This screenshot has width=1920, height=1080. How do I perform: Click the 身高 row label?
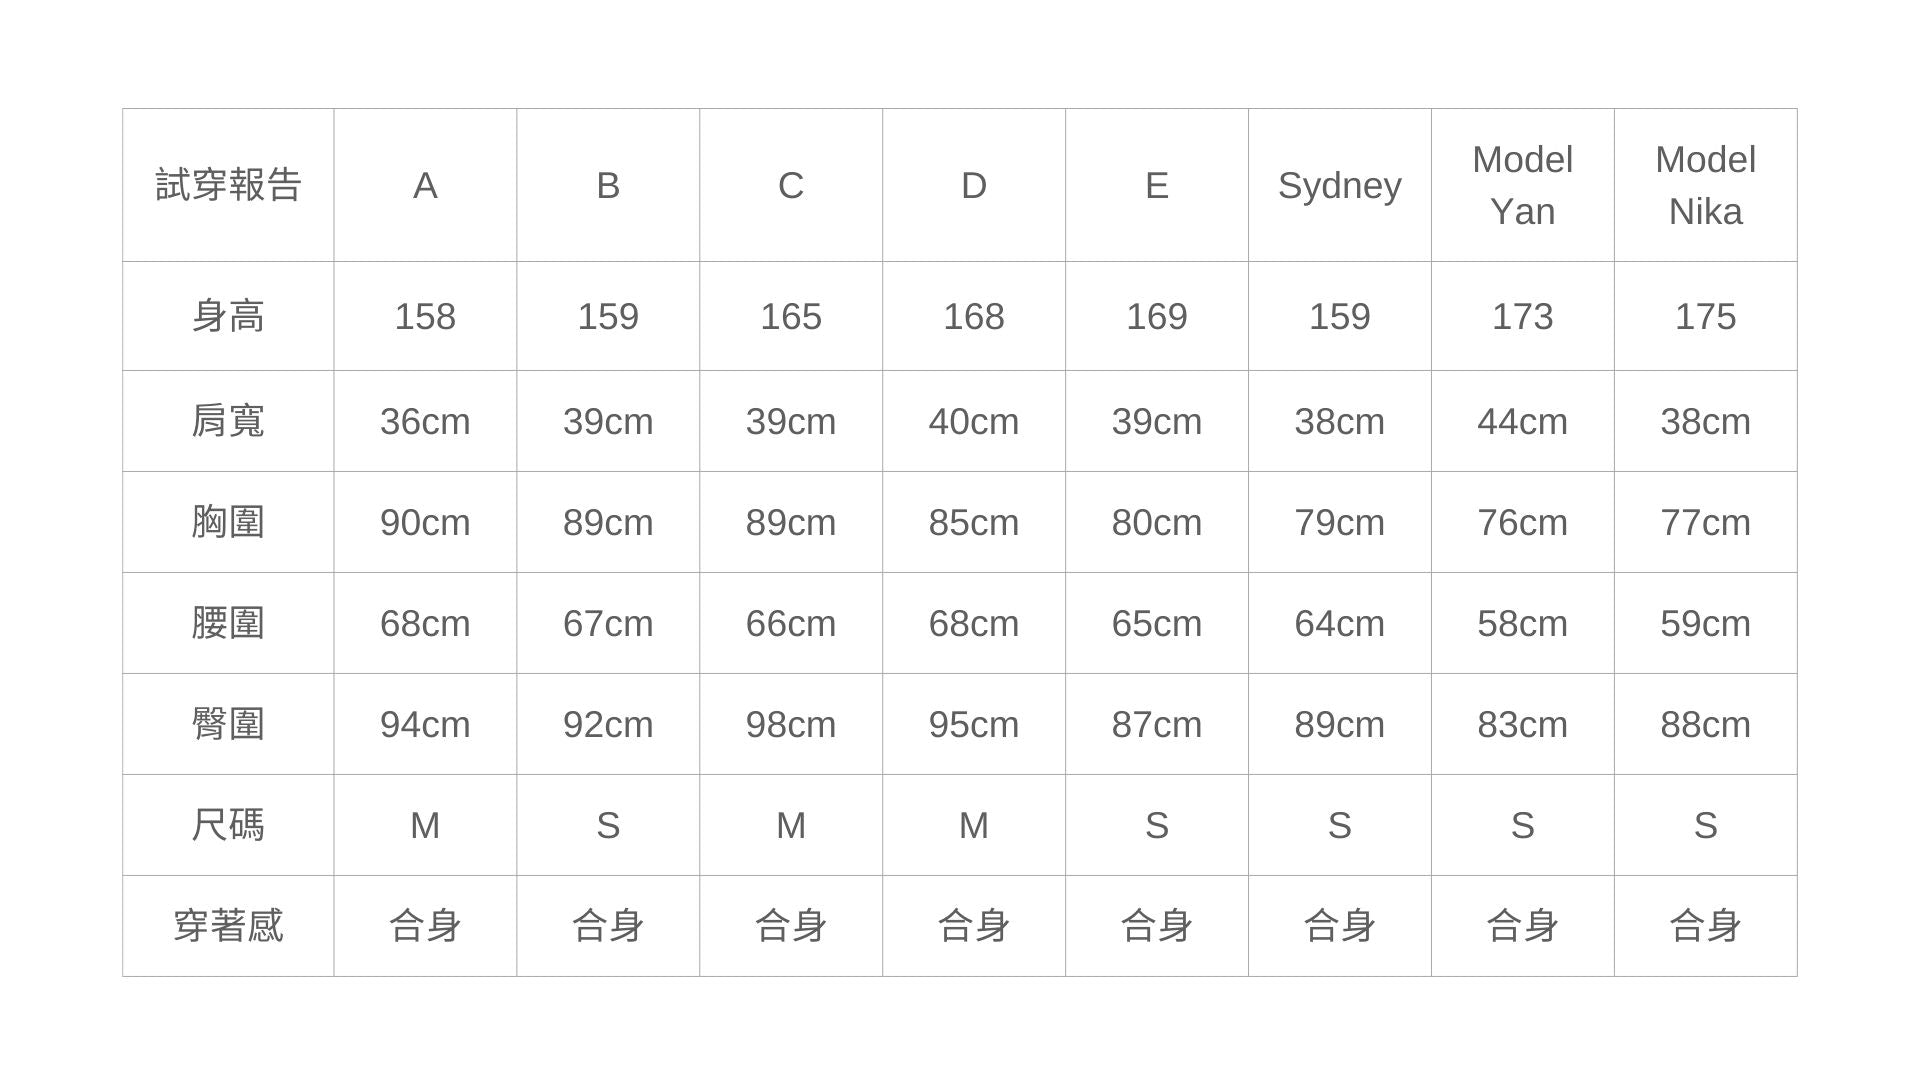point(228,316)
